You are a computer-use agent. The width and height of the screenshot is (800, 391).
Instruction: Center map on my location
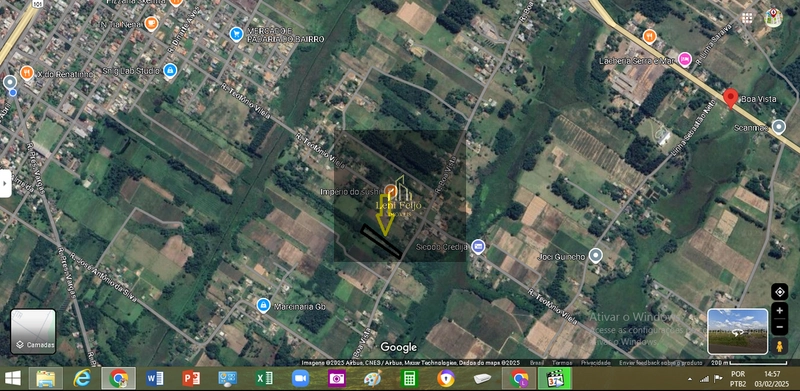point(780,292)
